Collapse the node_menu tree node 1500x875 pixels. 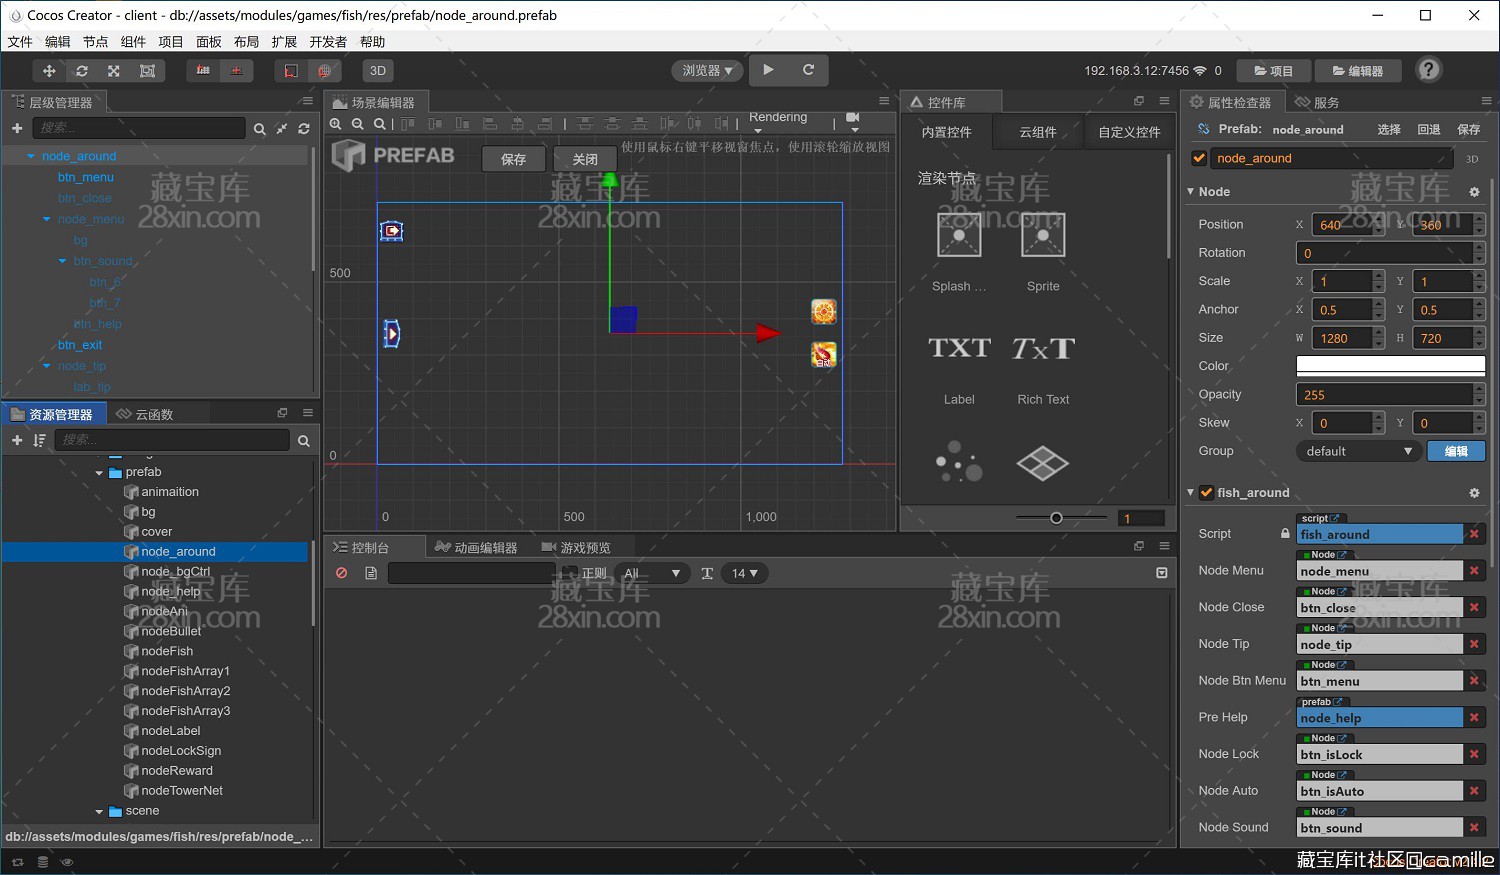[x=47, y=219]
